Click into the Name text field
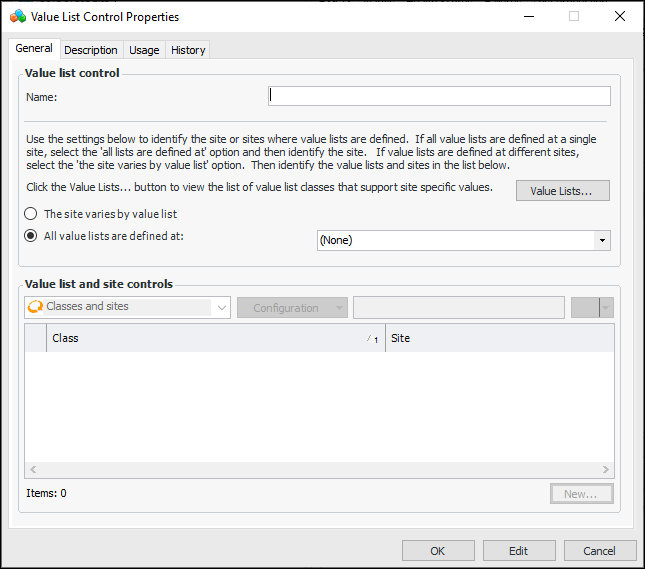This screenshot has height=569, width=645. click(x=439, y=96)
